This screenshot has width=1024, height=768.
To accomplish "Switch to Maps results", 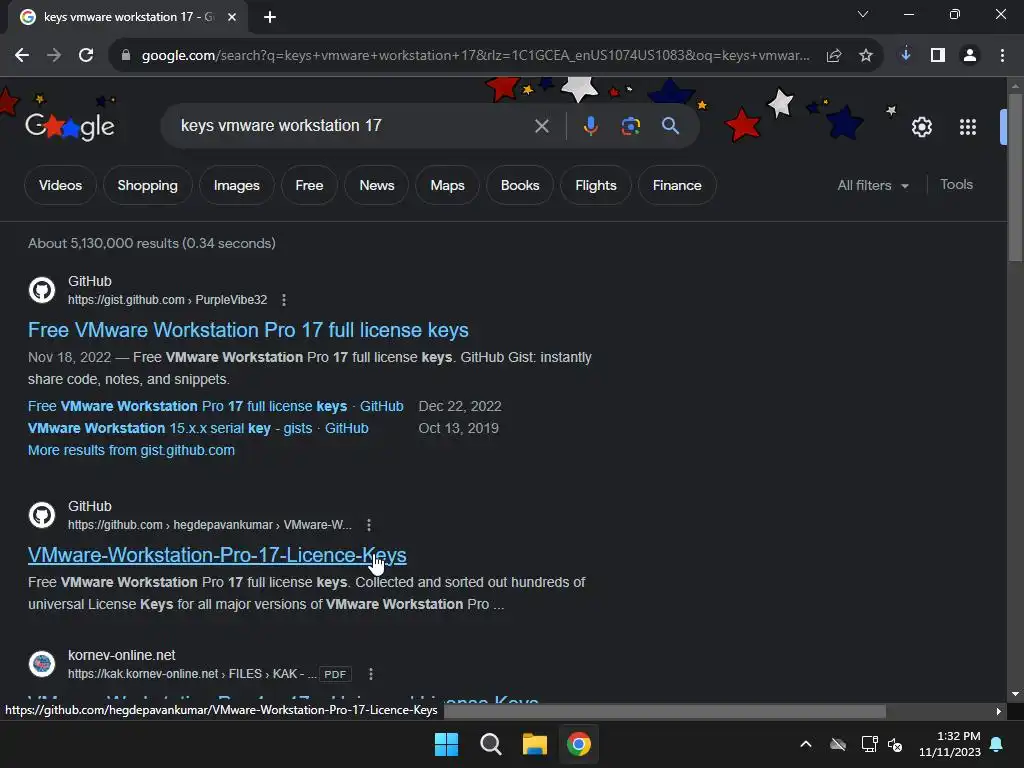I will coord(447,185).
